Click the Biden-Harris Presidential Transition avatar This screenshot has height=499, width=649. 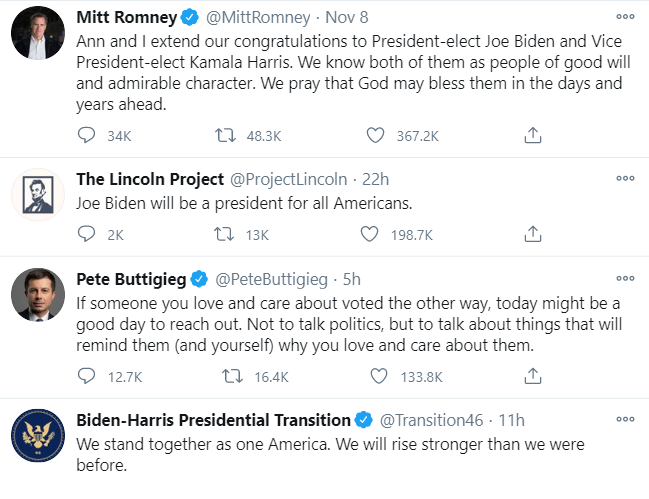point(38,435)
